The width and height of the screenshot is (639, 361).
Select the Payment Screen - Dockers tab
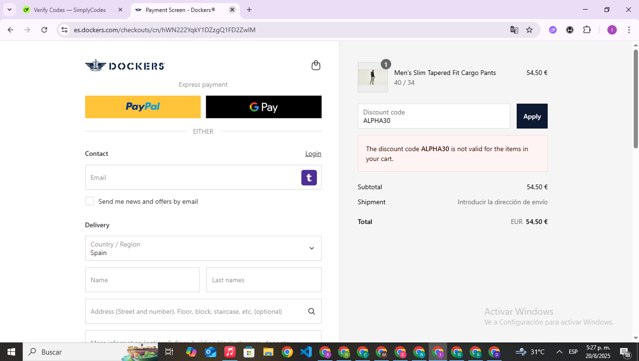(x=180, y=10)
